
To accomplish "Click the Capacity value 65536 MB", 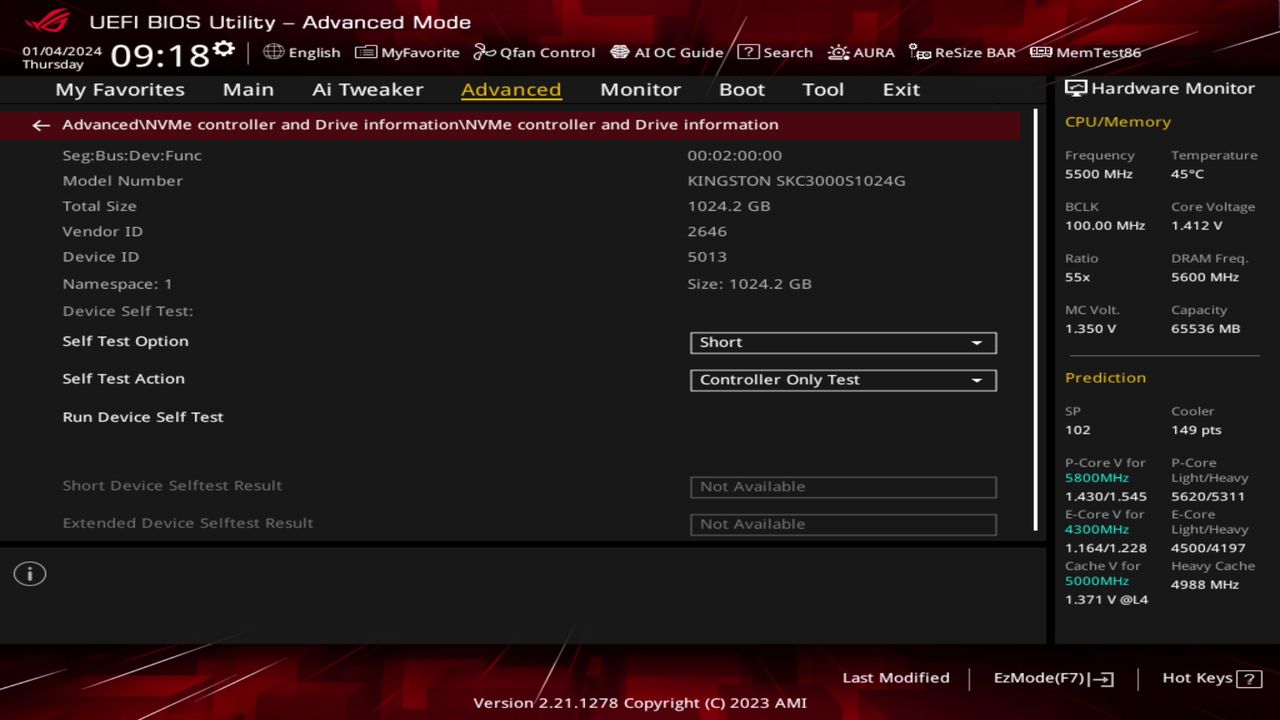I will click(x=1205, y=329).
